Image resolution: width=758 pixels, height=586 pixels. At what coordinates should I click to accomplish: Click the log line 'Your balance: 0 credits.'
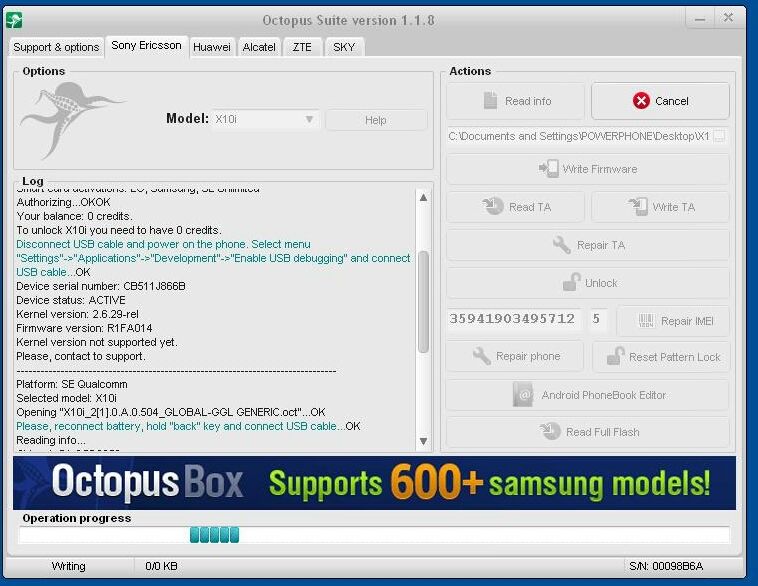click(74, 216)
